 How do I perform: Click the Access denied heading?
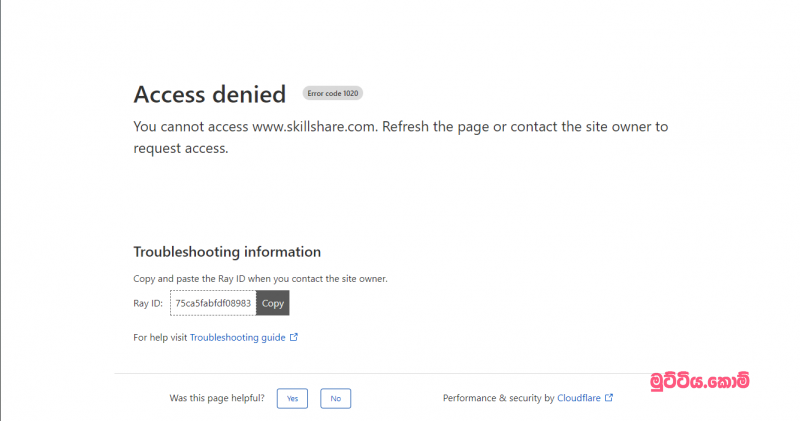[209, 94]
